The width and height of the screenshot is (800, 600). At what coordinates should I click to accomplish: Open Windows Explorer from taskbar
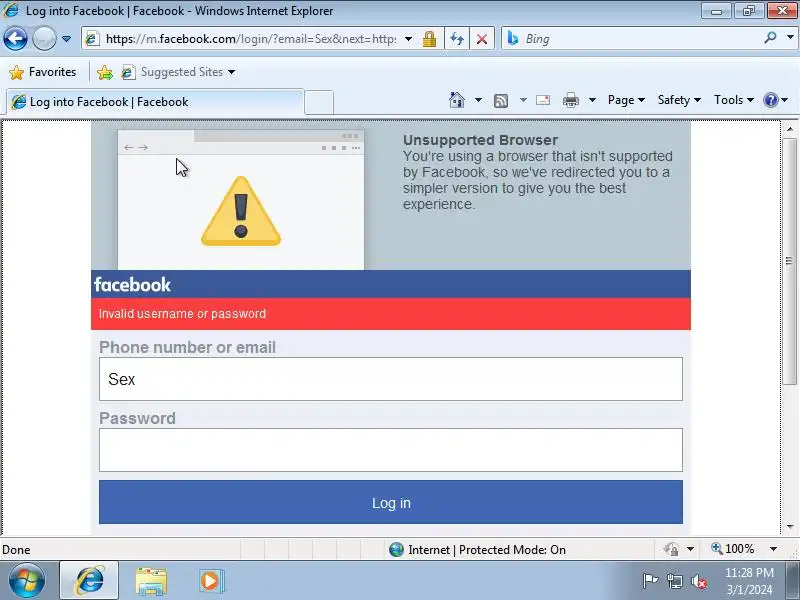[151, 581]
